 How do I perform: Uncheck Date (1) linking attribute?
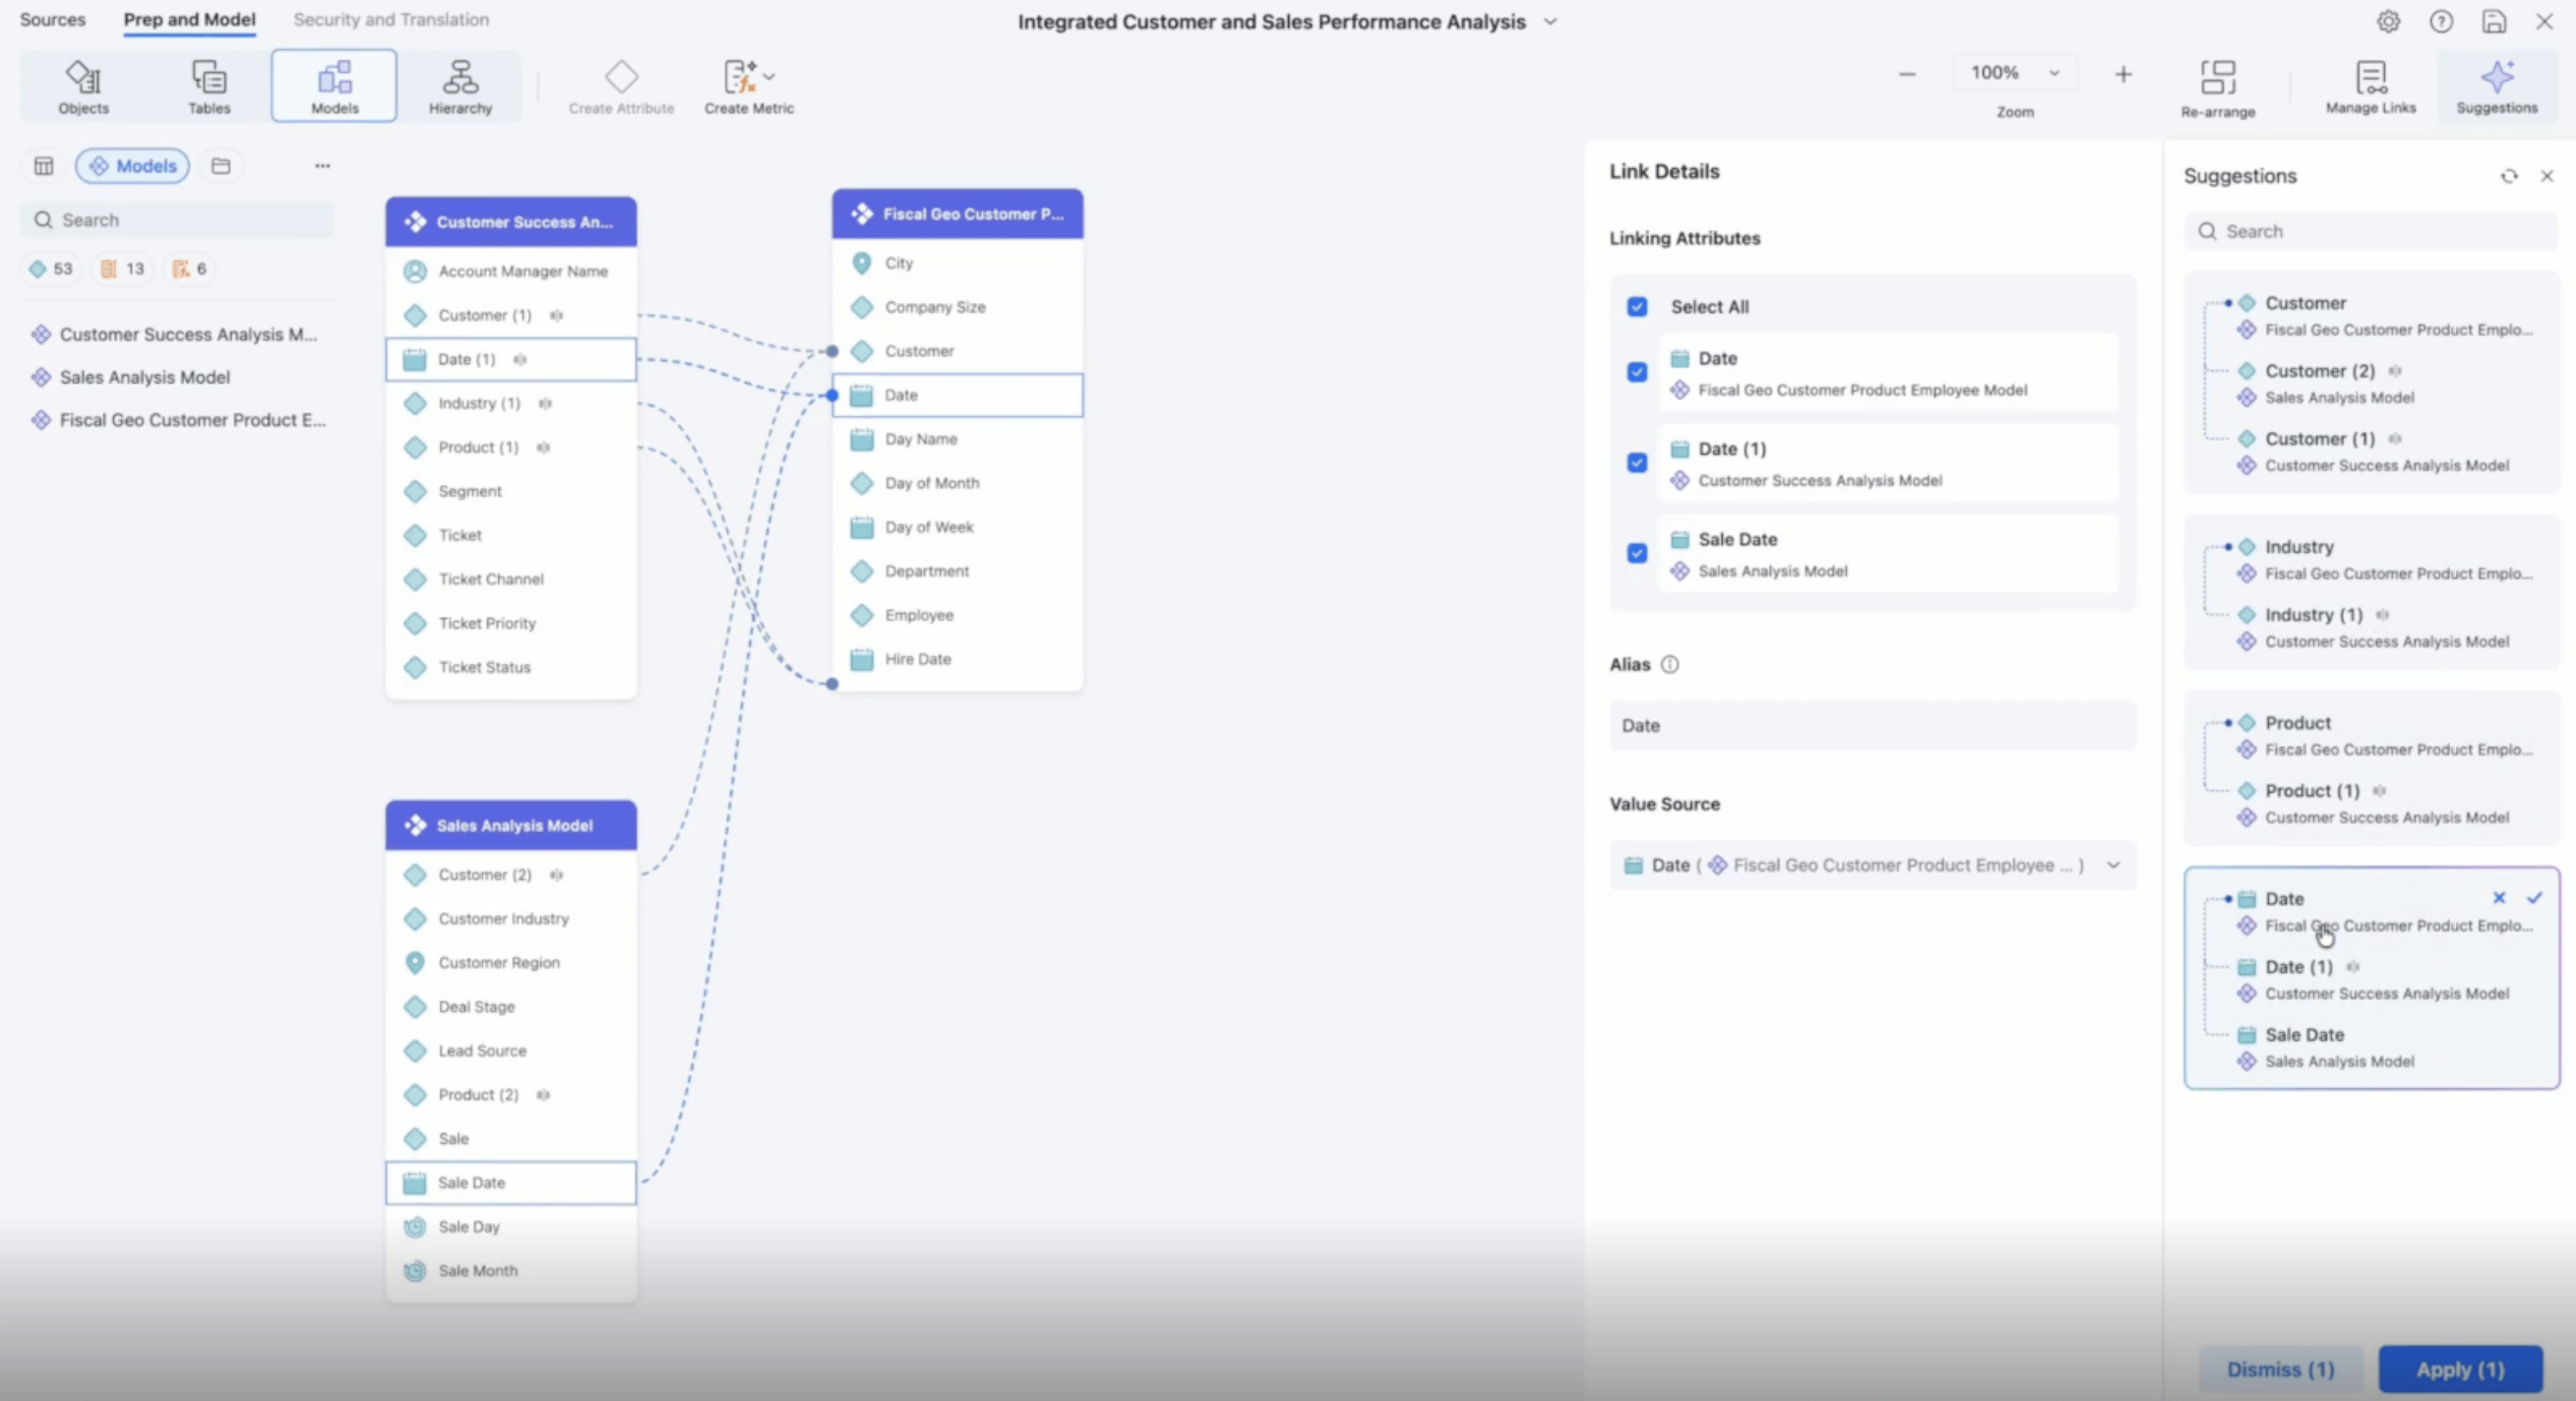click(x=1636, y=463)
